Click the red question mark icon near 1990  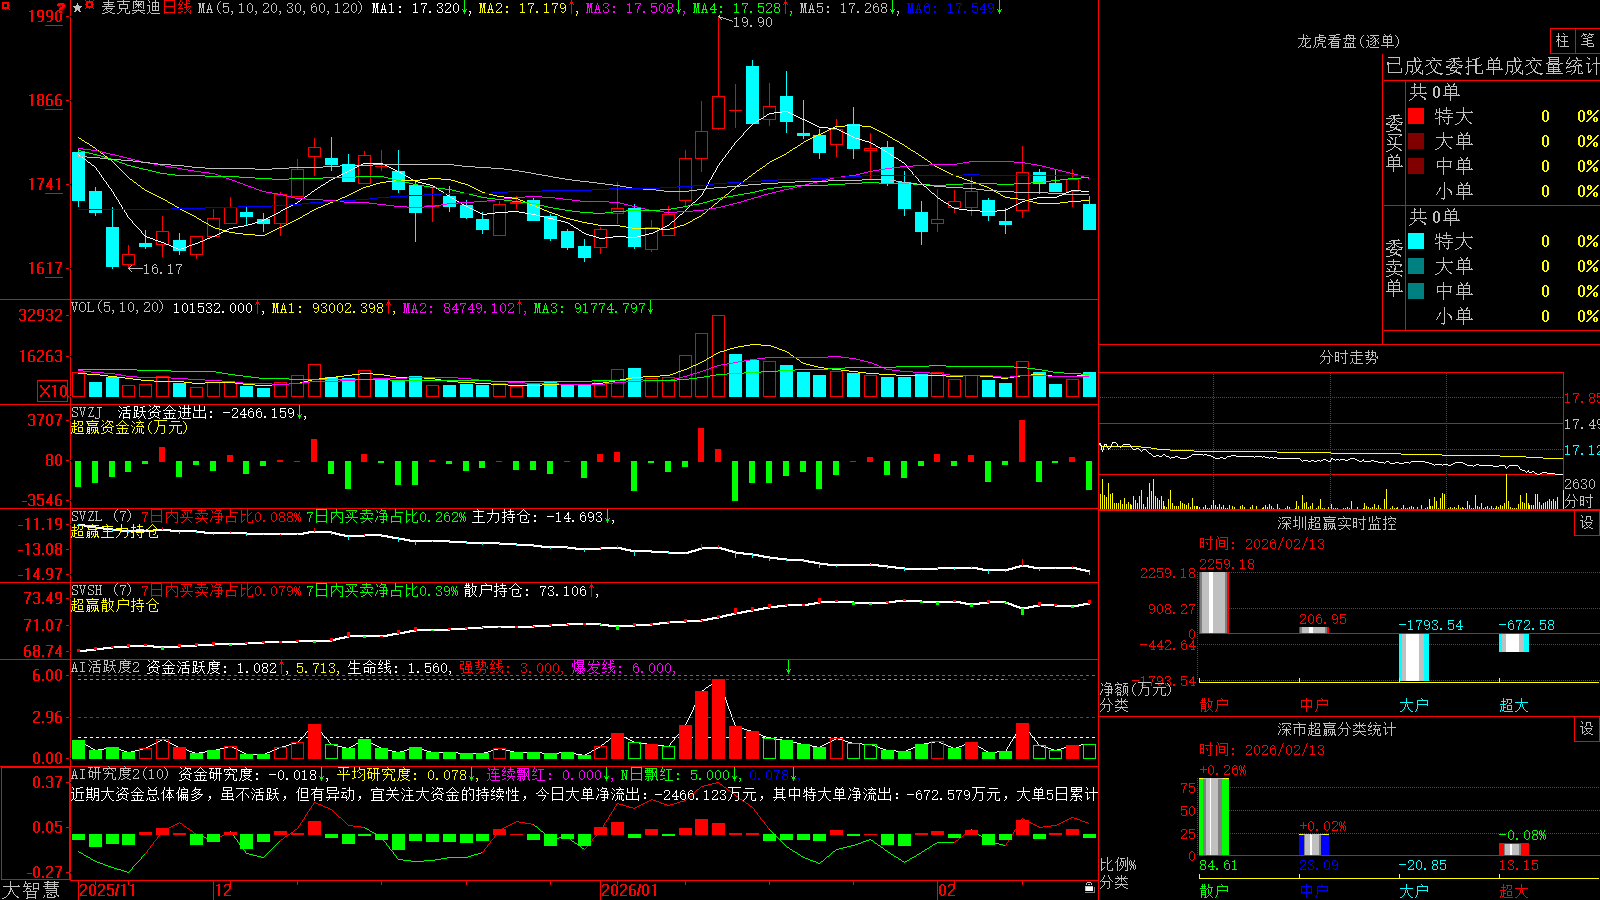[x=61, y=8]
